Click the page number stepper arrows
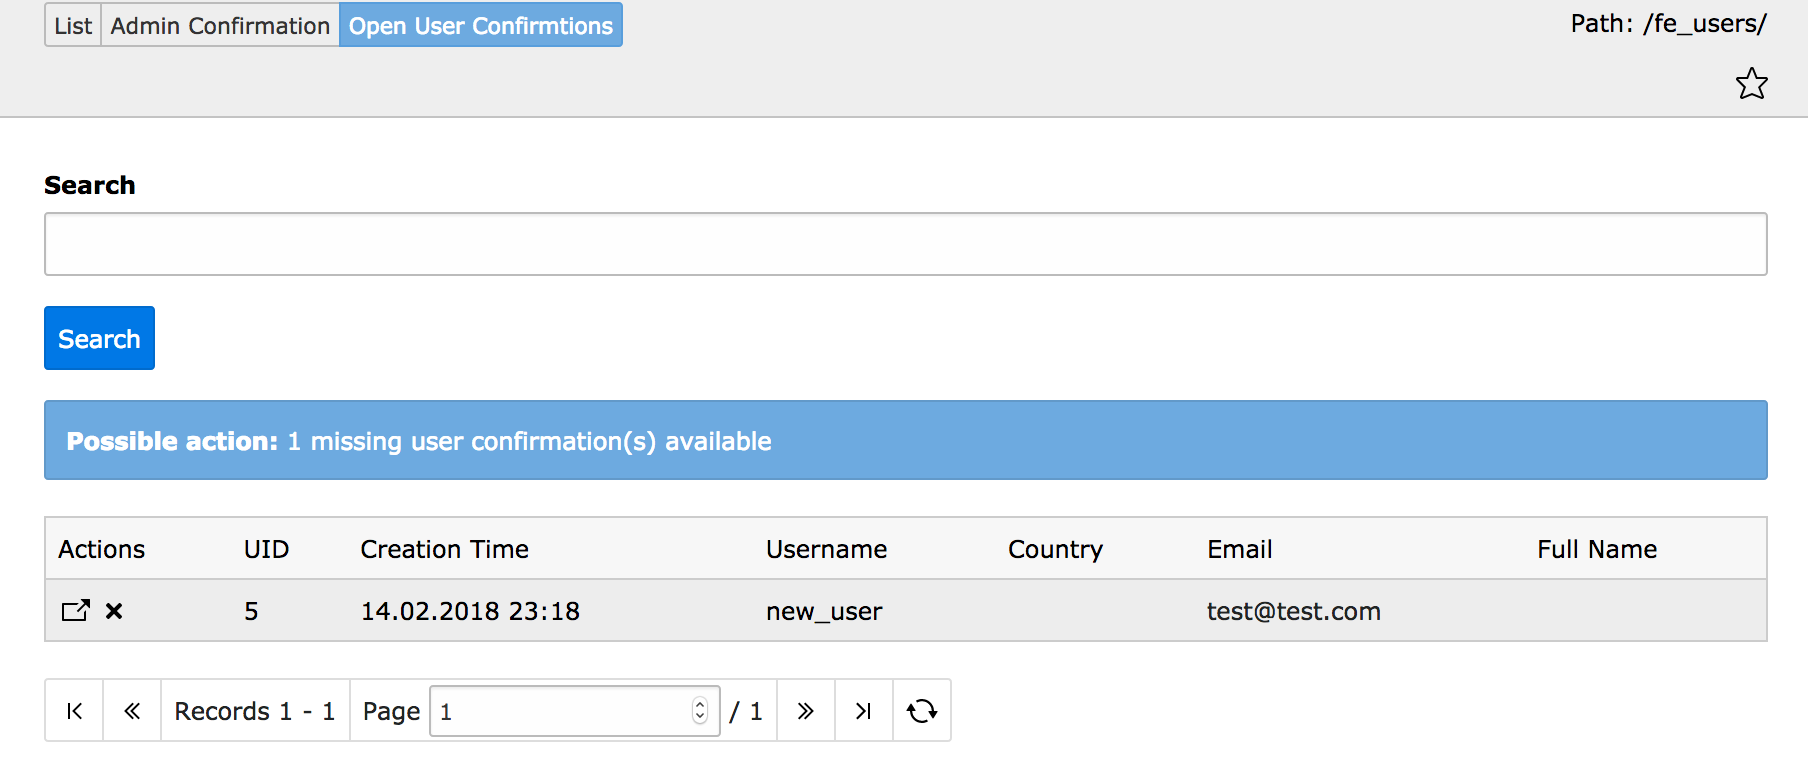Image resolution: width=1808 pixels, height=764 pixels. coord(700,711)
